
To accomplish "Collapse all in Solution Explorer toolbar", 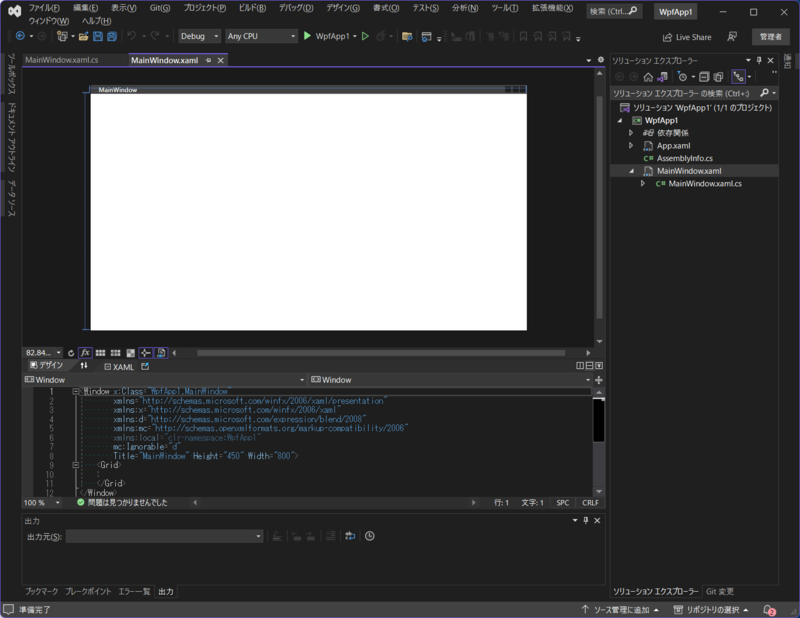I will [704, 77].
